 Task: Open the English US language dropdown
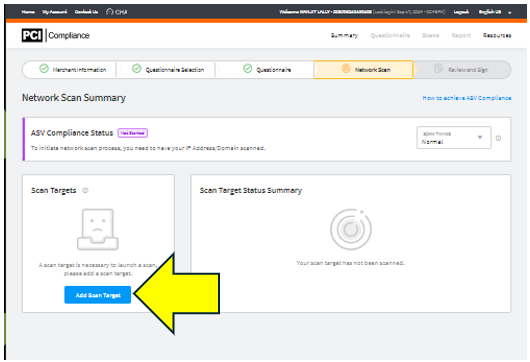point(495,12)
